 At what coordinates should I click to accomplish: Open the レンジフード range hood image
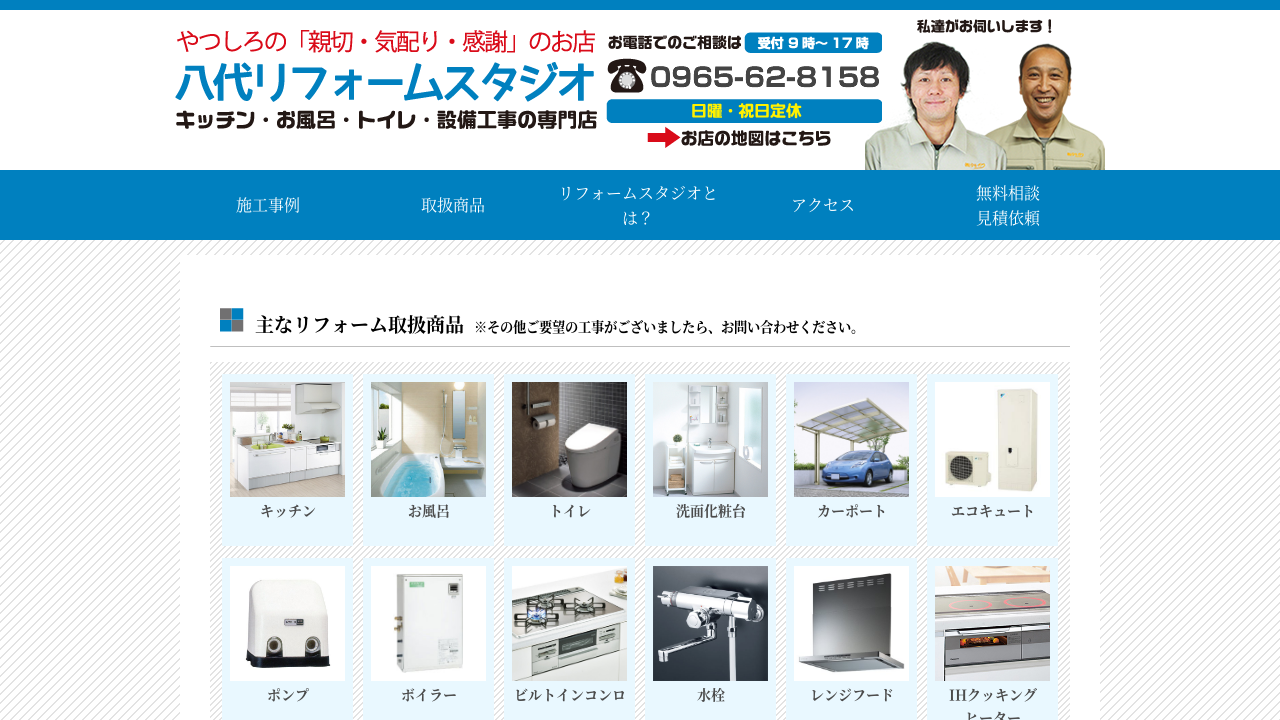coord(851,623)
